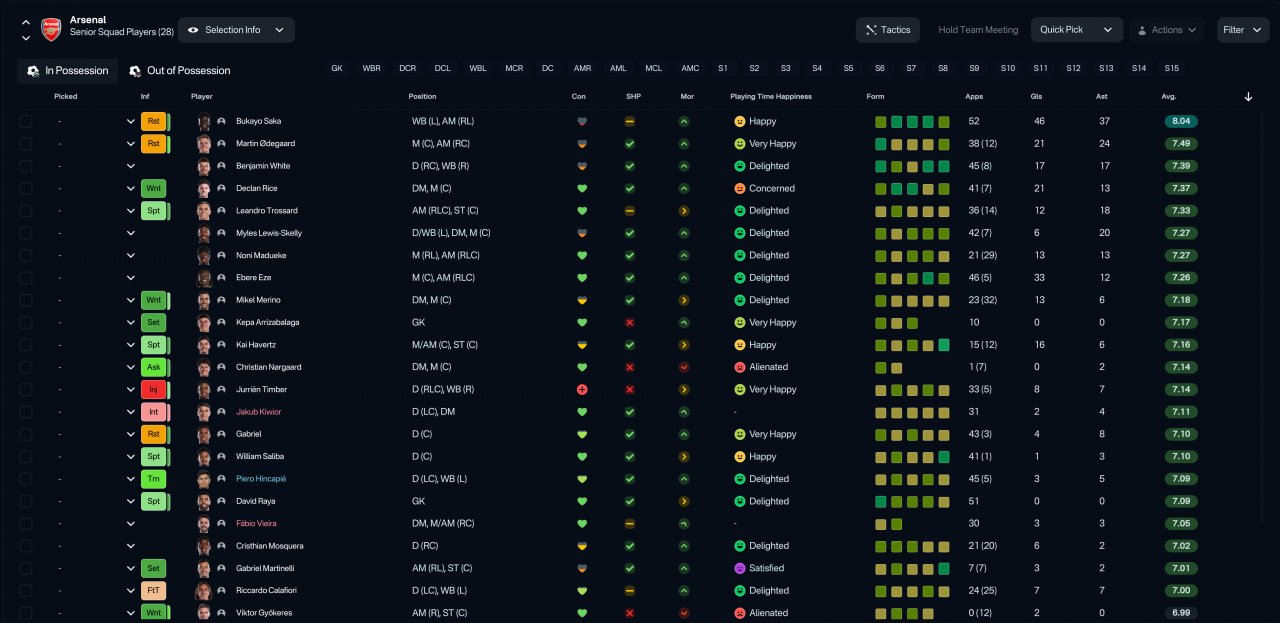This screenshot has height=623, width=1280.
Task: Switch to the Out of Possession tab
Action: tap(180, 71)
